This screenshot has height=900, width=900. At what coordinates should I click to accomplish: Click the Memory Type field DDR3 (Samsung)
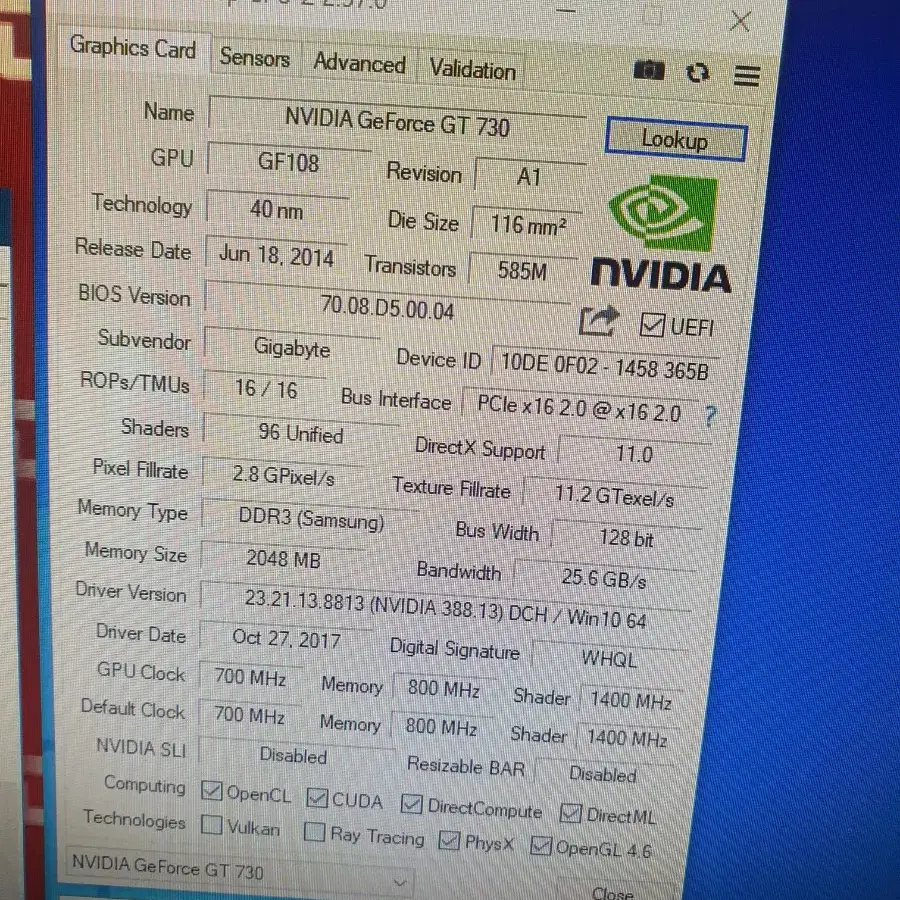(x=311, y=519)
